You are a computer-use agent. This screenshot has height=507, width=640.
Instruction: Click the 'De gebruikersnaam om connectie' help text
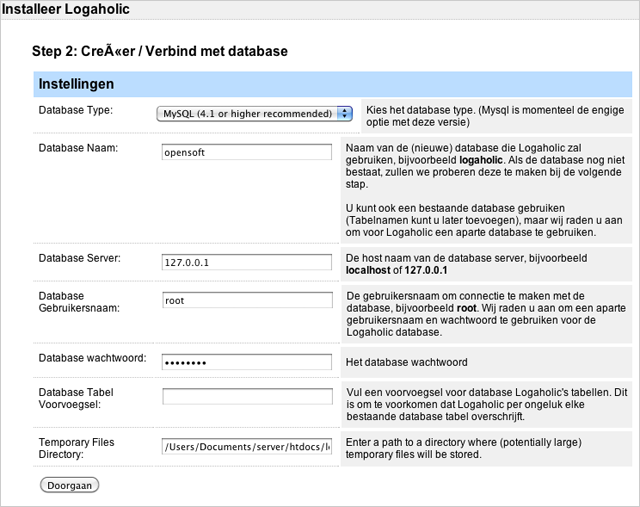(x=486, y=314)
